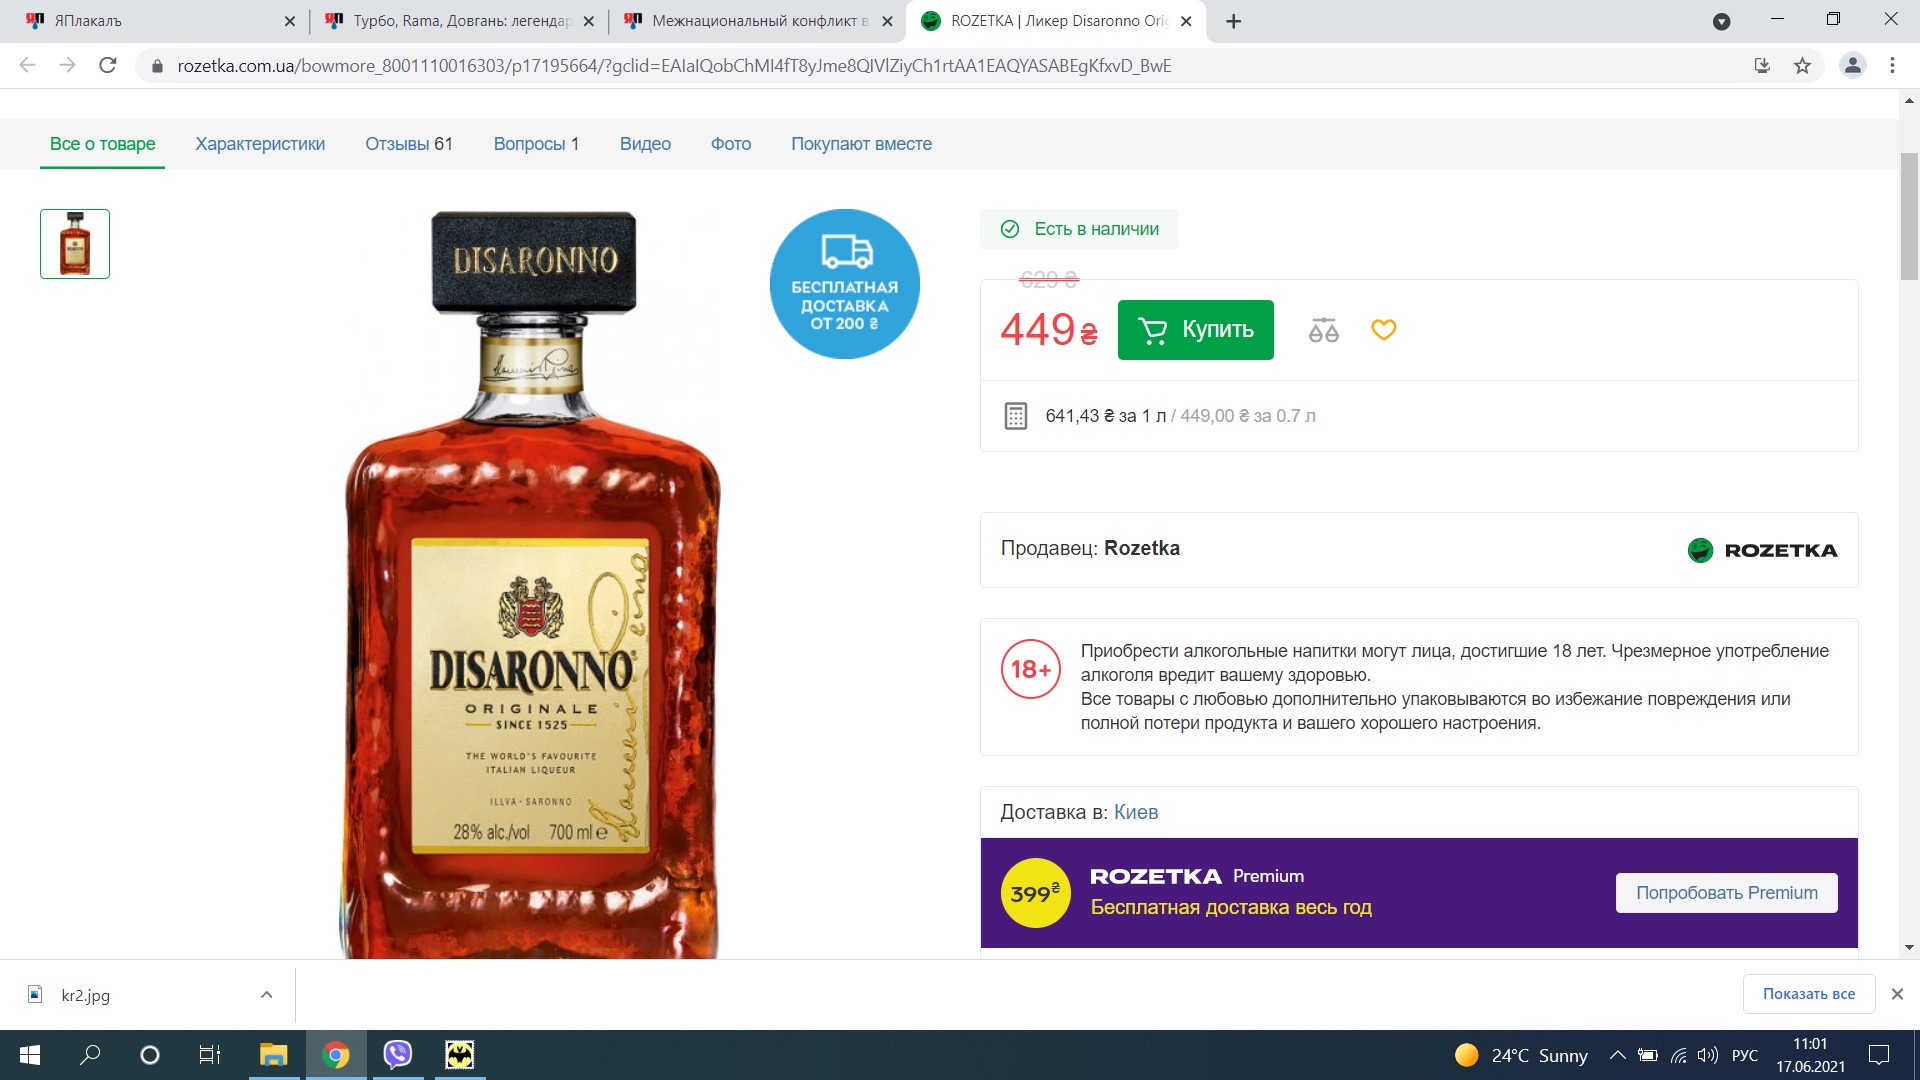This screenshot has width=1920, height=1080.
Task: Open the Характеристики tab
Action: [x=260, y=144]
